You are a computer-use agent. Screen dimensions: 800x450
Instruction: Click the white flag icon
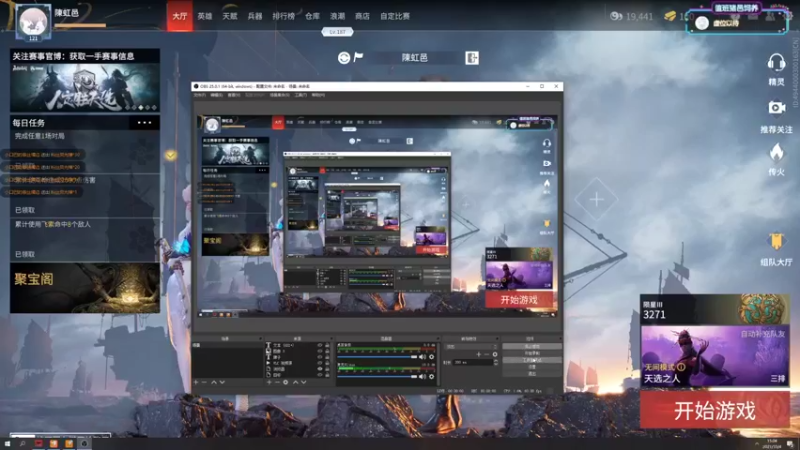[x=358, y=57]
